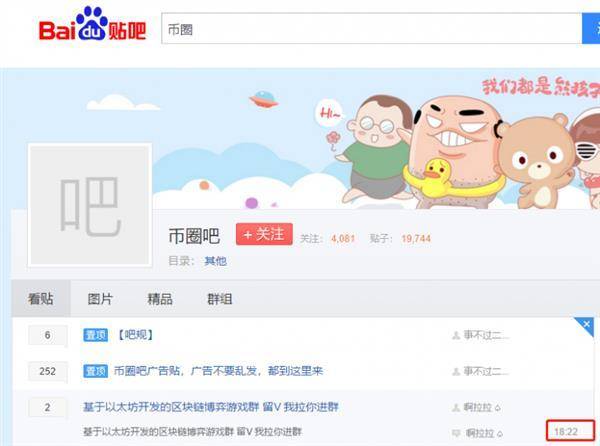600x446 pixels.
Task: Close the thread list corner X icon
Action: tap(586, 325)
